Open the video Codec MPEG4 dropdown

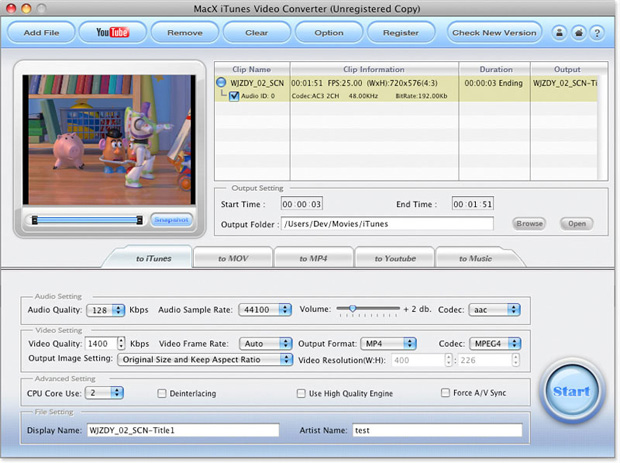tap(495, 344)
